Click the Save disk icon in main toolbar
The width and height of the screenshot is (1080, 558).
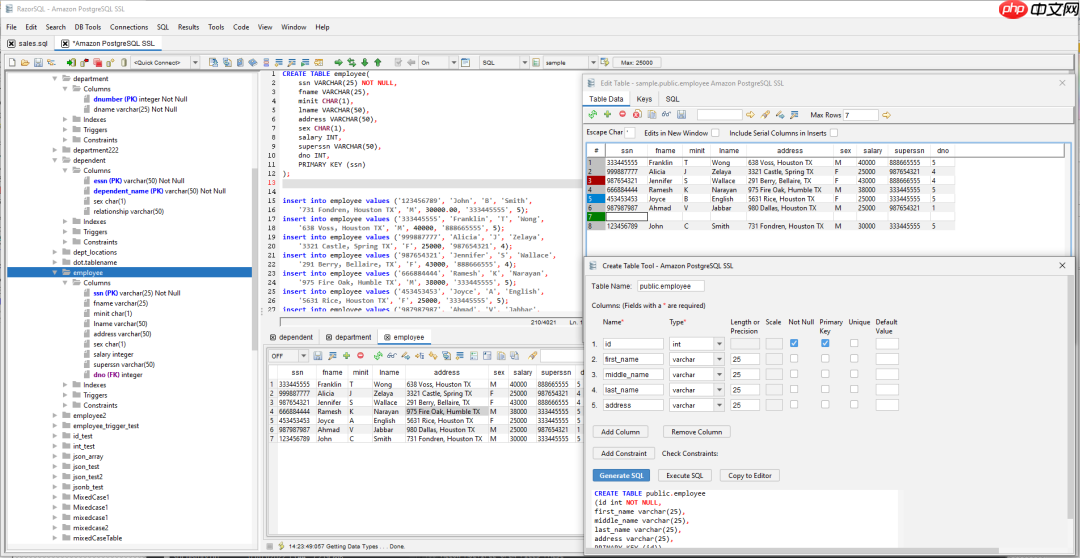[x=39, y=62]
